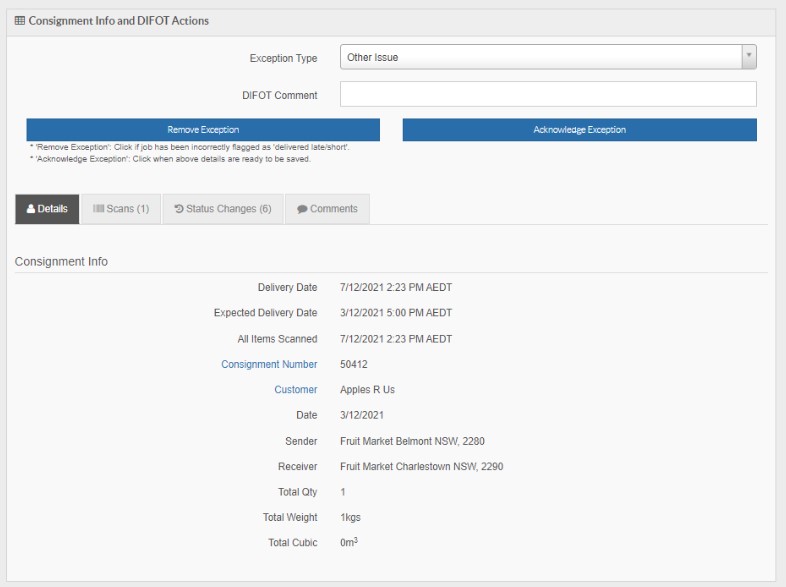Follow the Customer link
The height and width of the screenshot is (587, 786).
[x=296, y=389]
